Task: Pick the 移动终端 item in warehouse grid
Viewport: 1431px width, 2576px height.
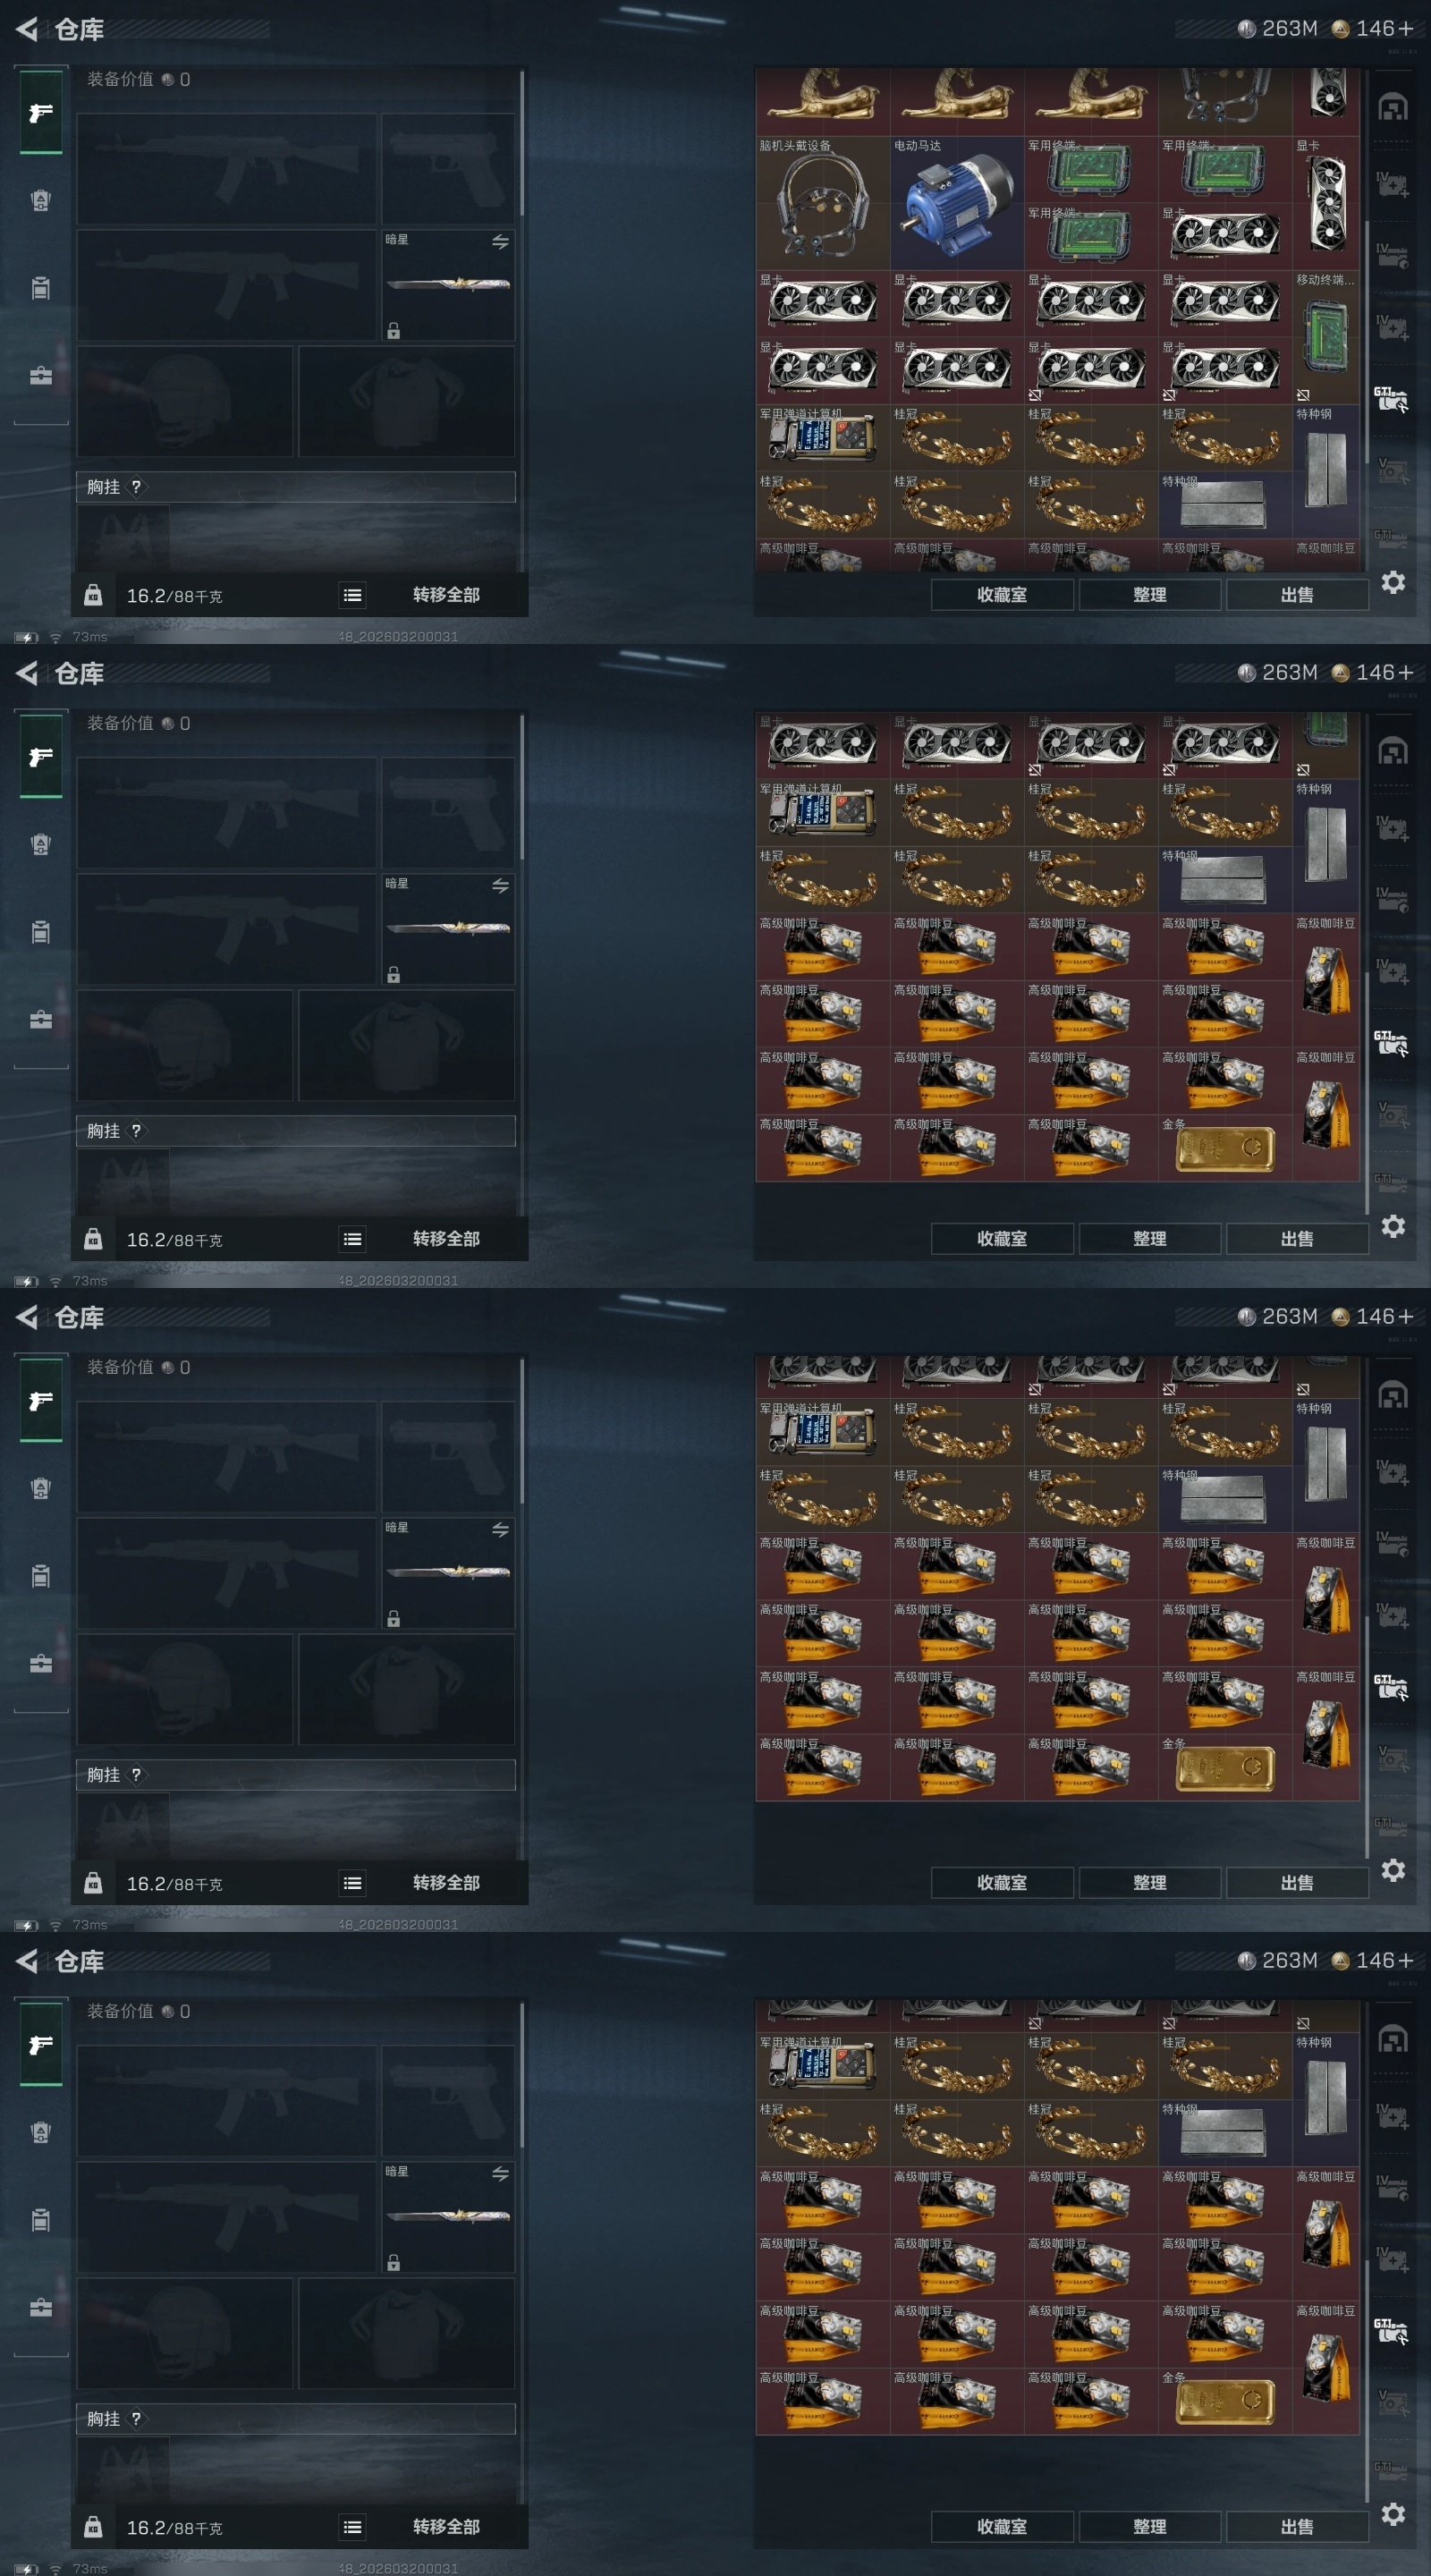Action: coord(1325,337)
